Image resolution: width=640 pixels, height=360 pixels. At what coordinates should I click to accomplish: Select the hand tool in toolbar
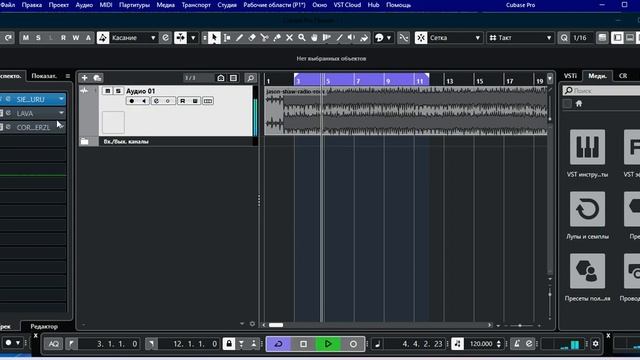click(x=314, y=38)
